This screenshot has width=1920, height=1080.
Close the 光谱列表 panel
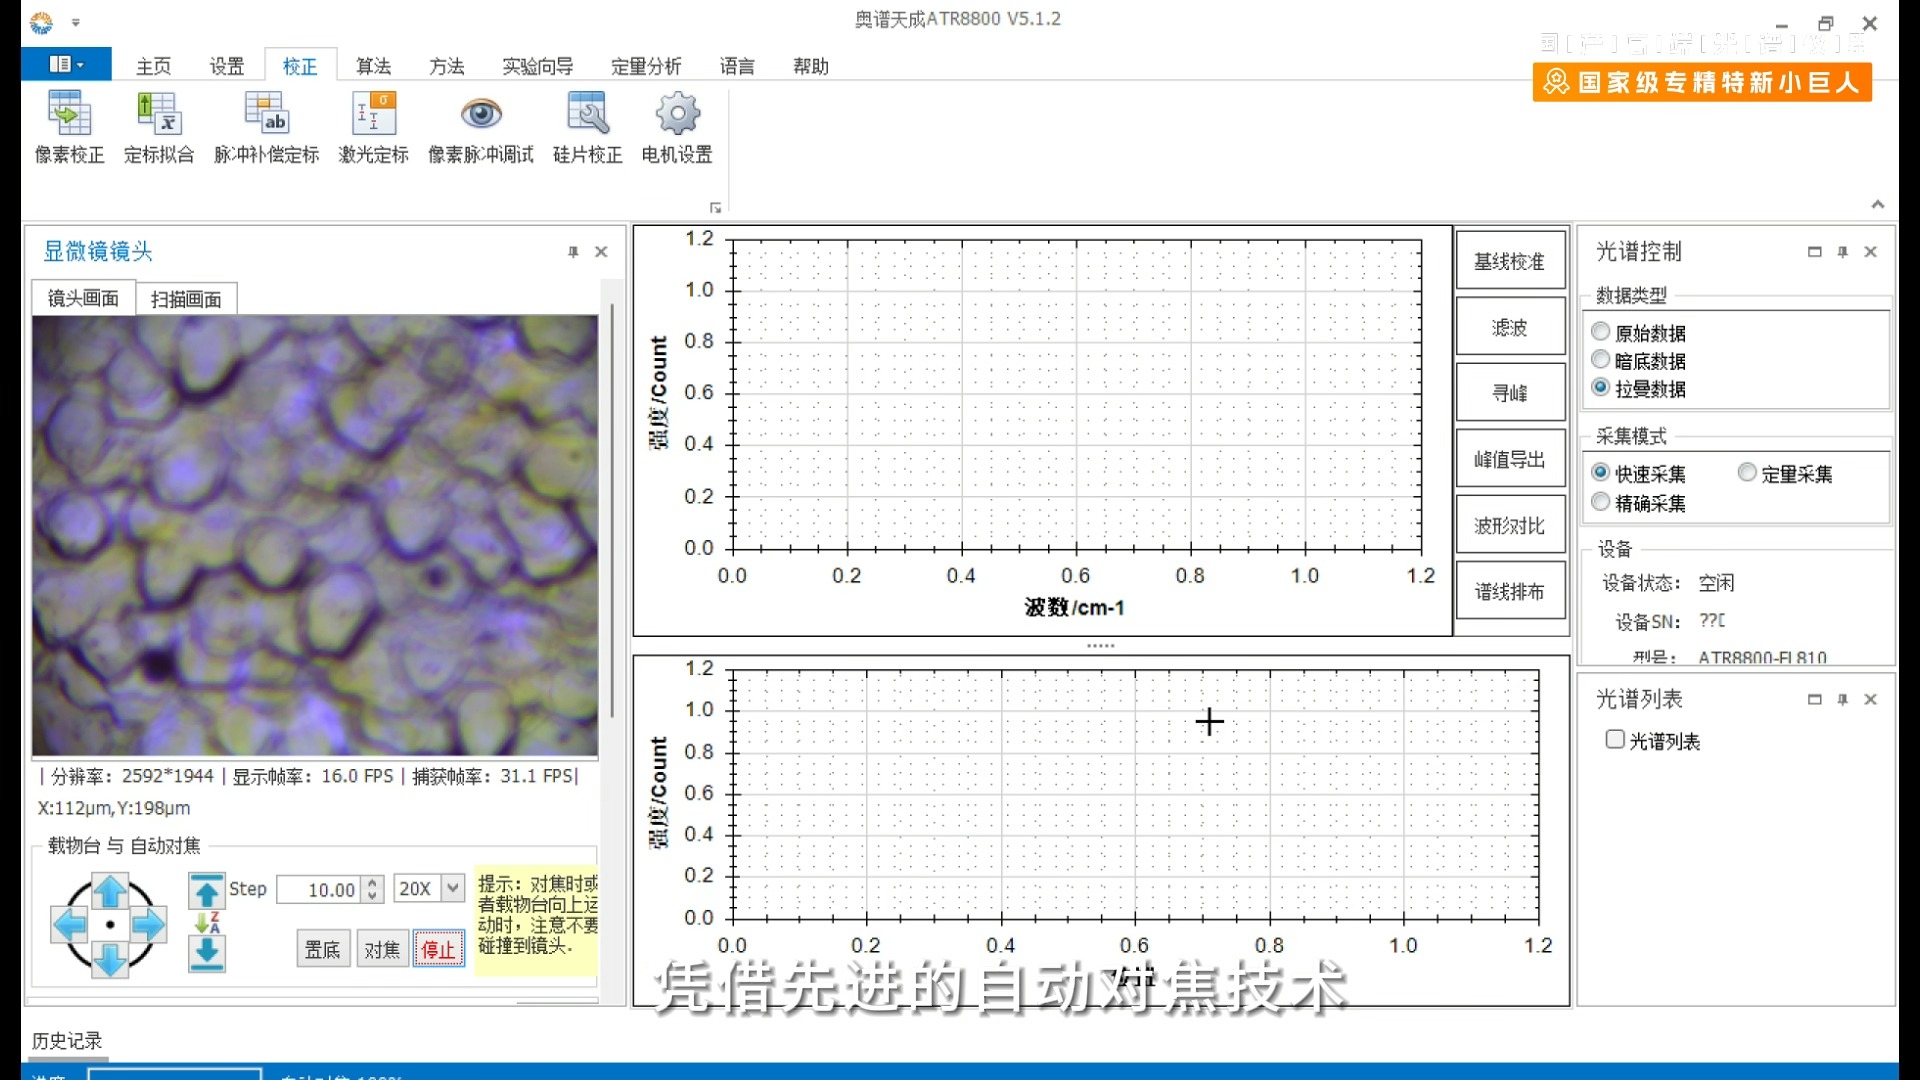(x=1870, y=699)
